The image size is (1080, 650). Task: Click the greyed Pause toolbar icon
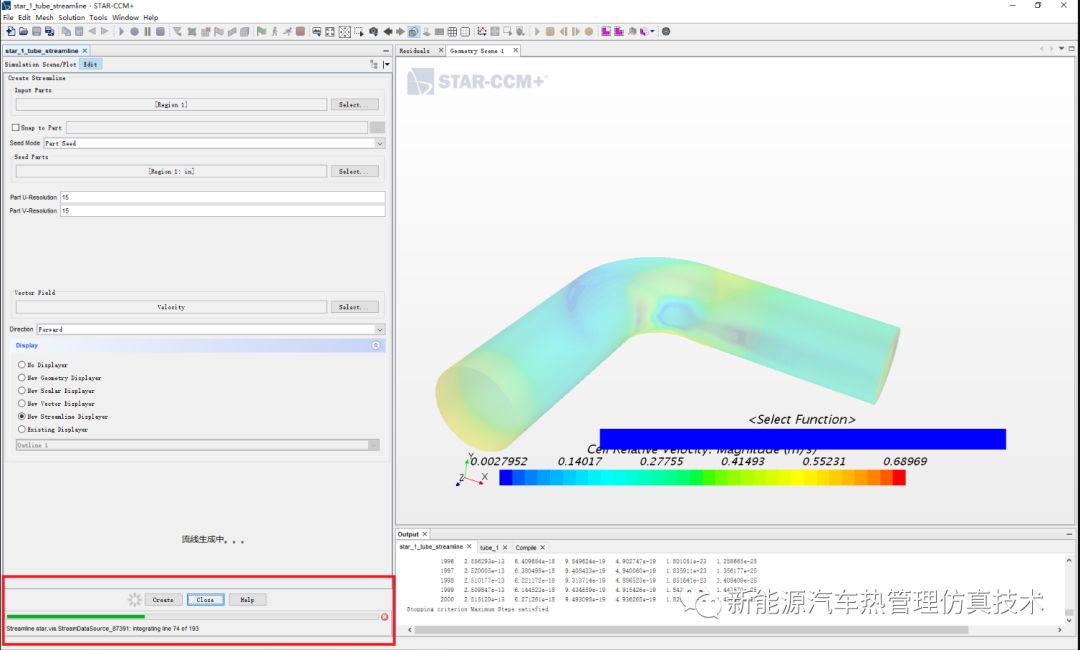click(147, 31)
